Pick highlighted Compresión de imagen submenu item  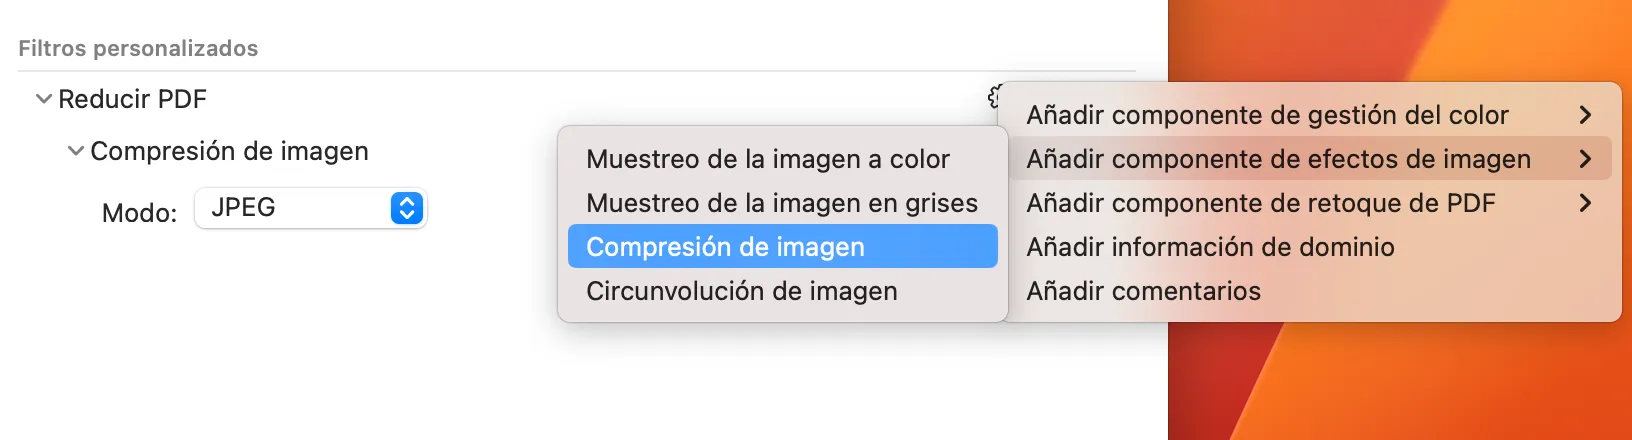pos(783,247)
